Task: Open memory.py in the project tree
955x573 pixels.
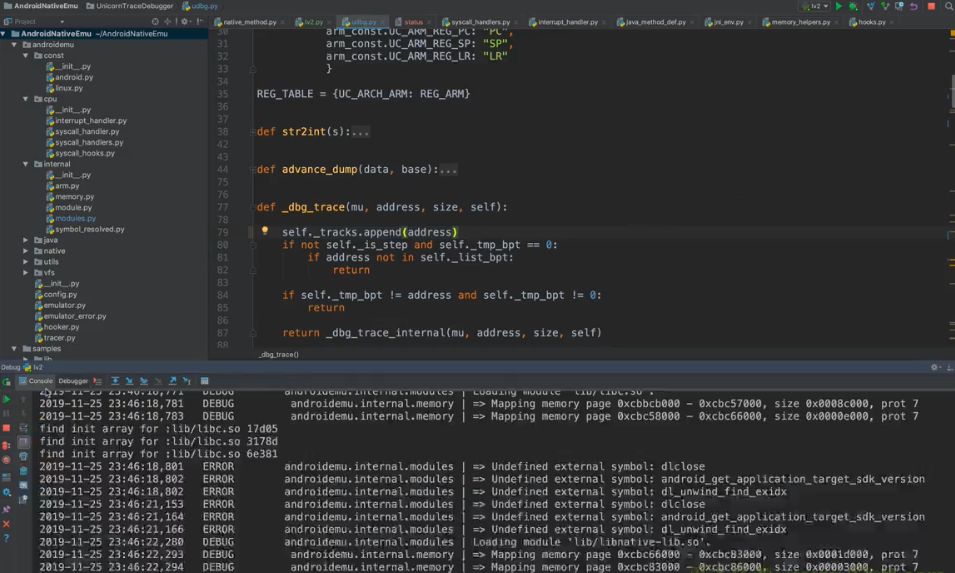Action: pyautogui.click(x=74, y=197)
